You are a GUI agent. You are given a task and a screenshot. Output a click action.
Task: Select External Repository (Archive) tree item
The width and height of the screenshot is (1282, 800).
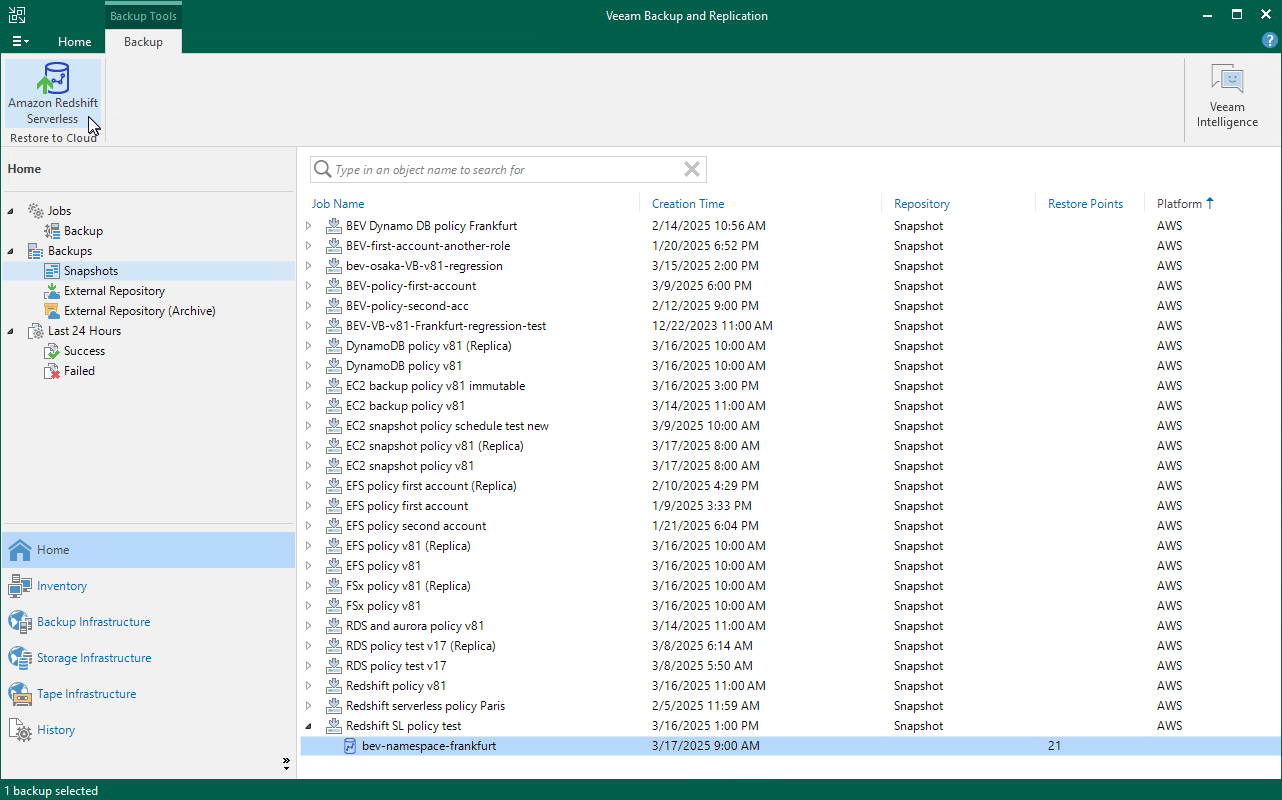click(x=139, y=311)
